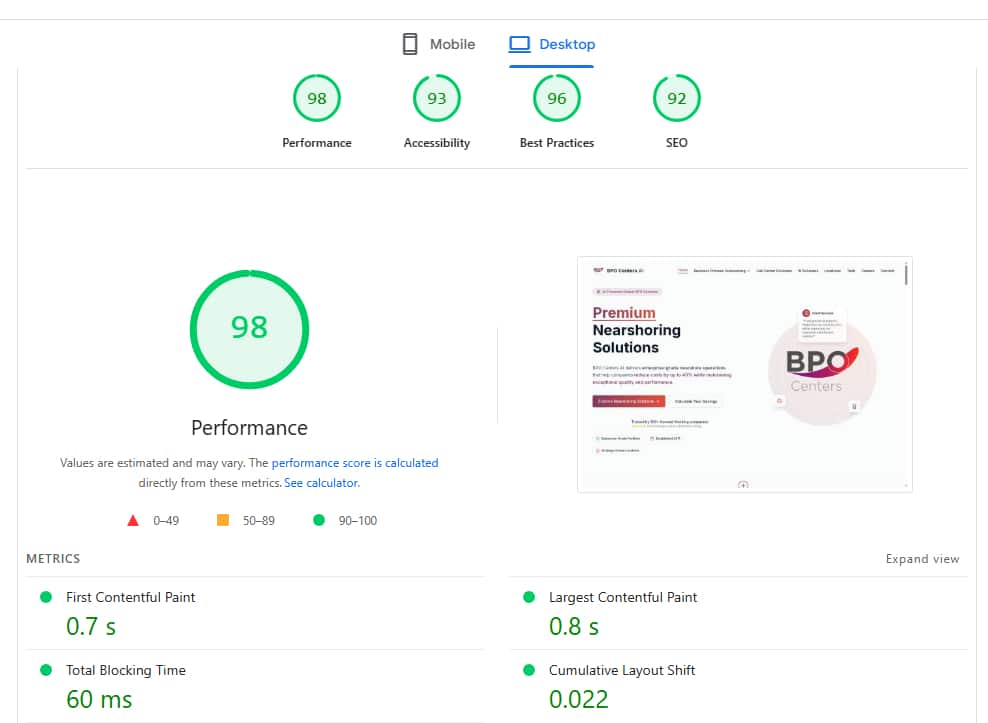
Task: Click the large Performance 98 circle
Action: click(x=249, y=328)
